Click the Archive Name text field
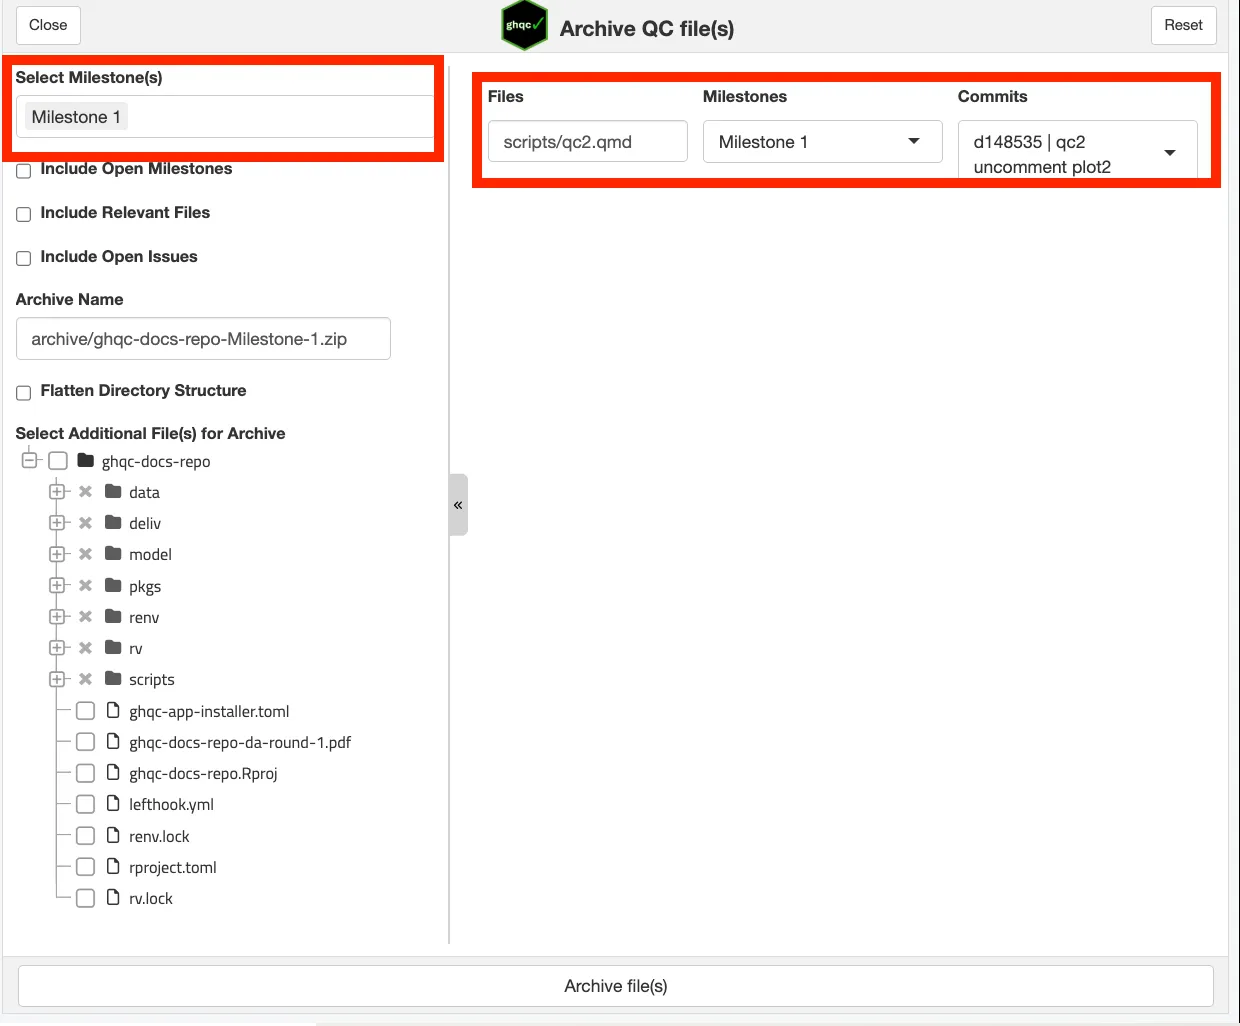Image resolution: width=1240 pixels, height=1026 pixels. click(203, 339)
